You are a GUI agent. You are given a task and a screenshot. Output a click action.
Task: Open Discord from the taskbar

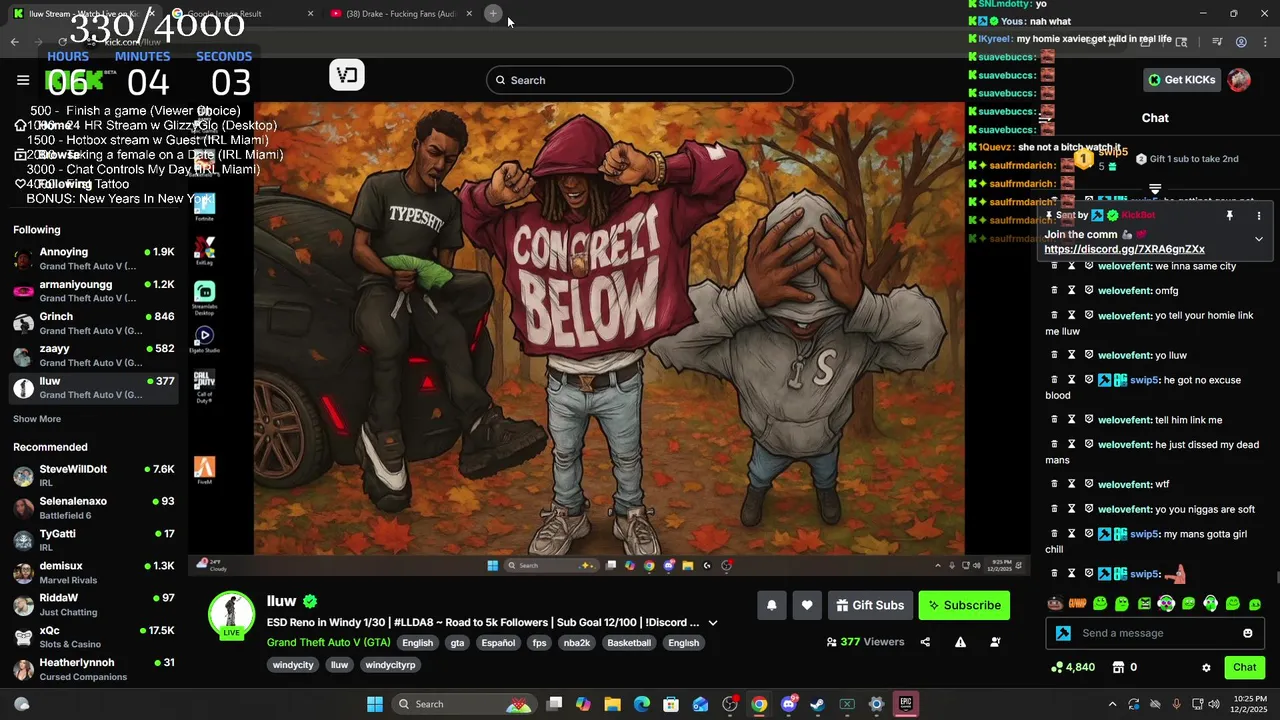click(x=788, y=704)
